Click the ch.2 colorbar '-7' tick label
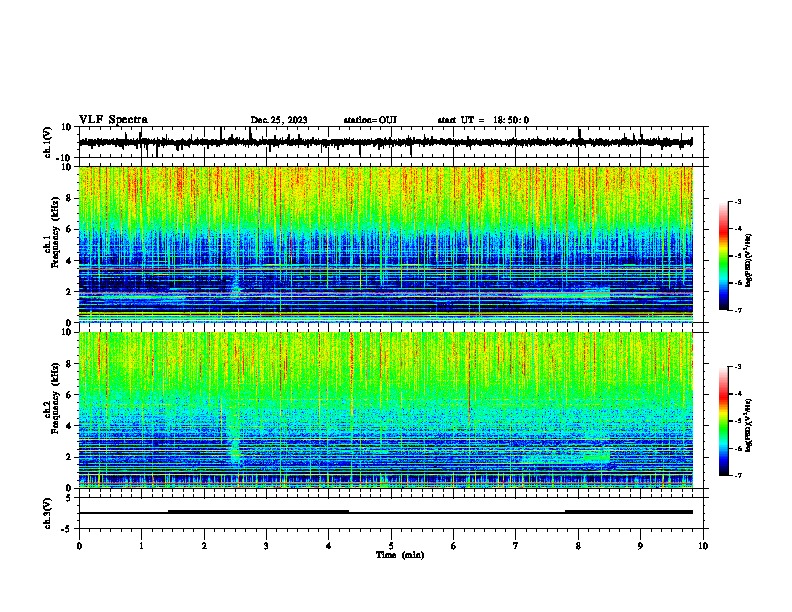Viewport: 792px width, 612px height. tap(737, 476)
